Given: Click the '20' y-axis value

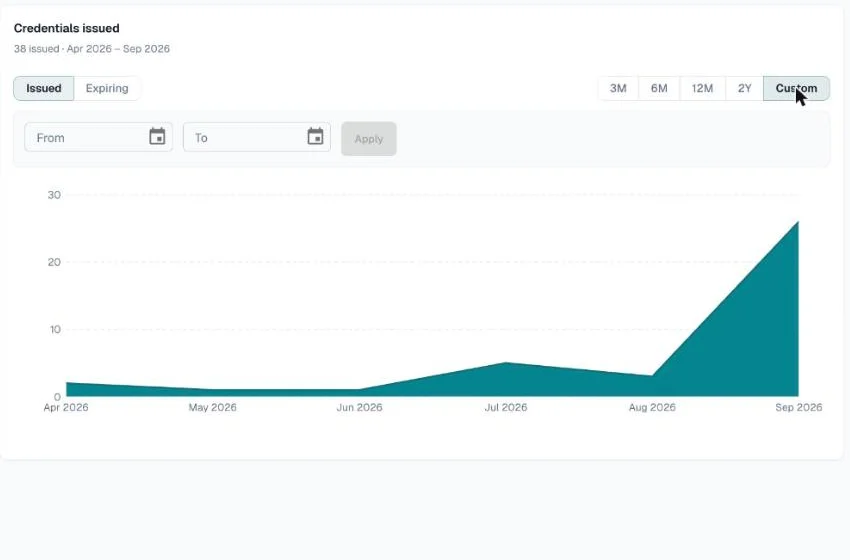Looking at the screenshot, I should (x=54, y=262).
